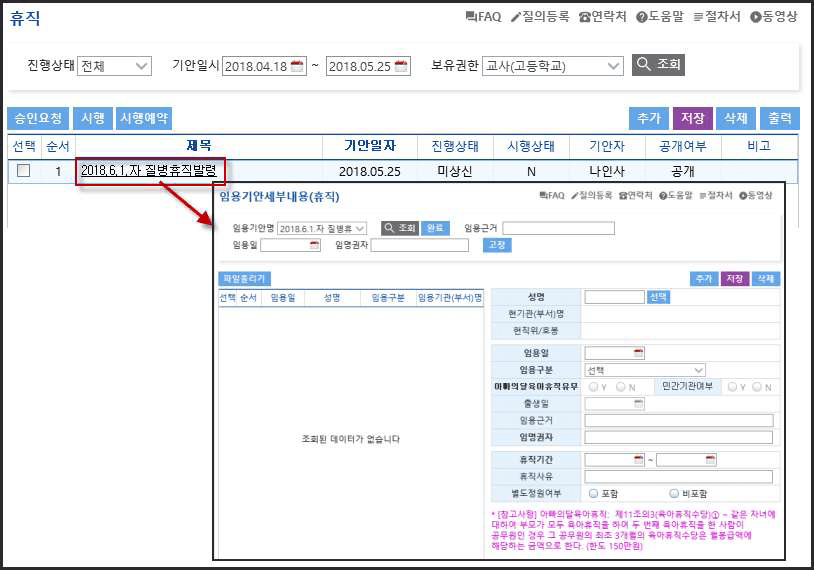This screenshot has width=814, height=570.
Task: Click the 승인요청 button
Action: click(x=37, y=118)
